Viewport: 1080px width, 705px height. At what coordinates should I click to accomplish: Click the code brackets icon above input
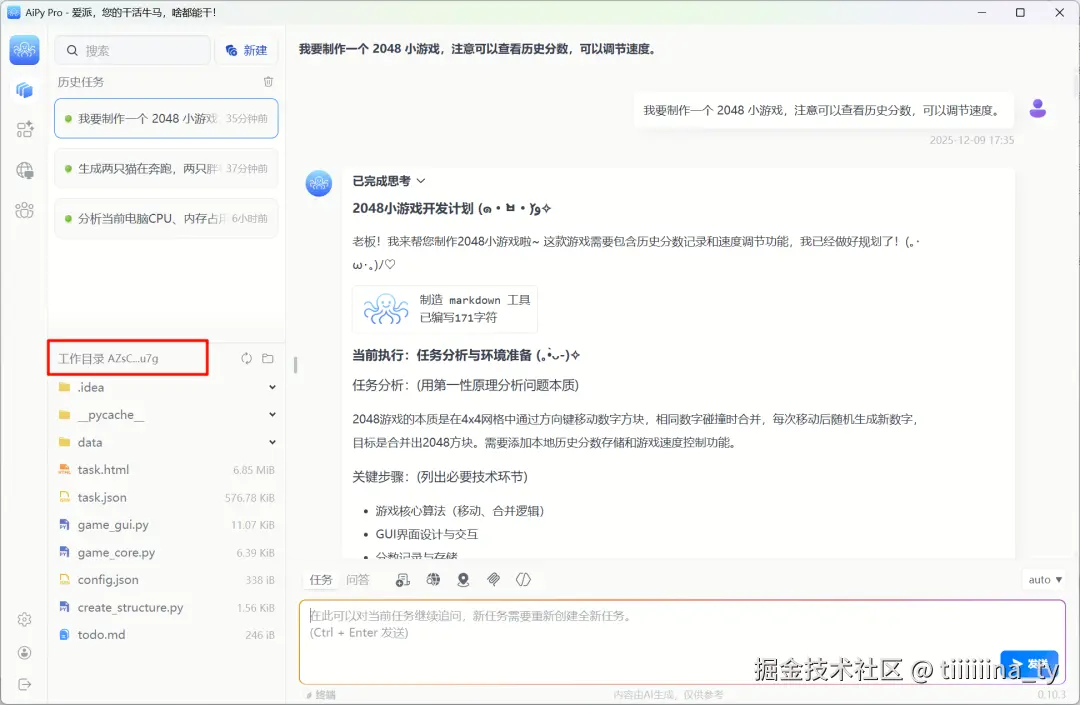point(523,580)
